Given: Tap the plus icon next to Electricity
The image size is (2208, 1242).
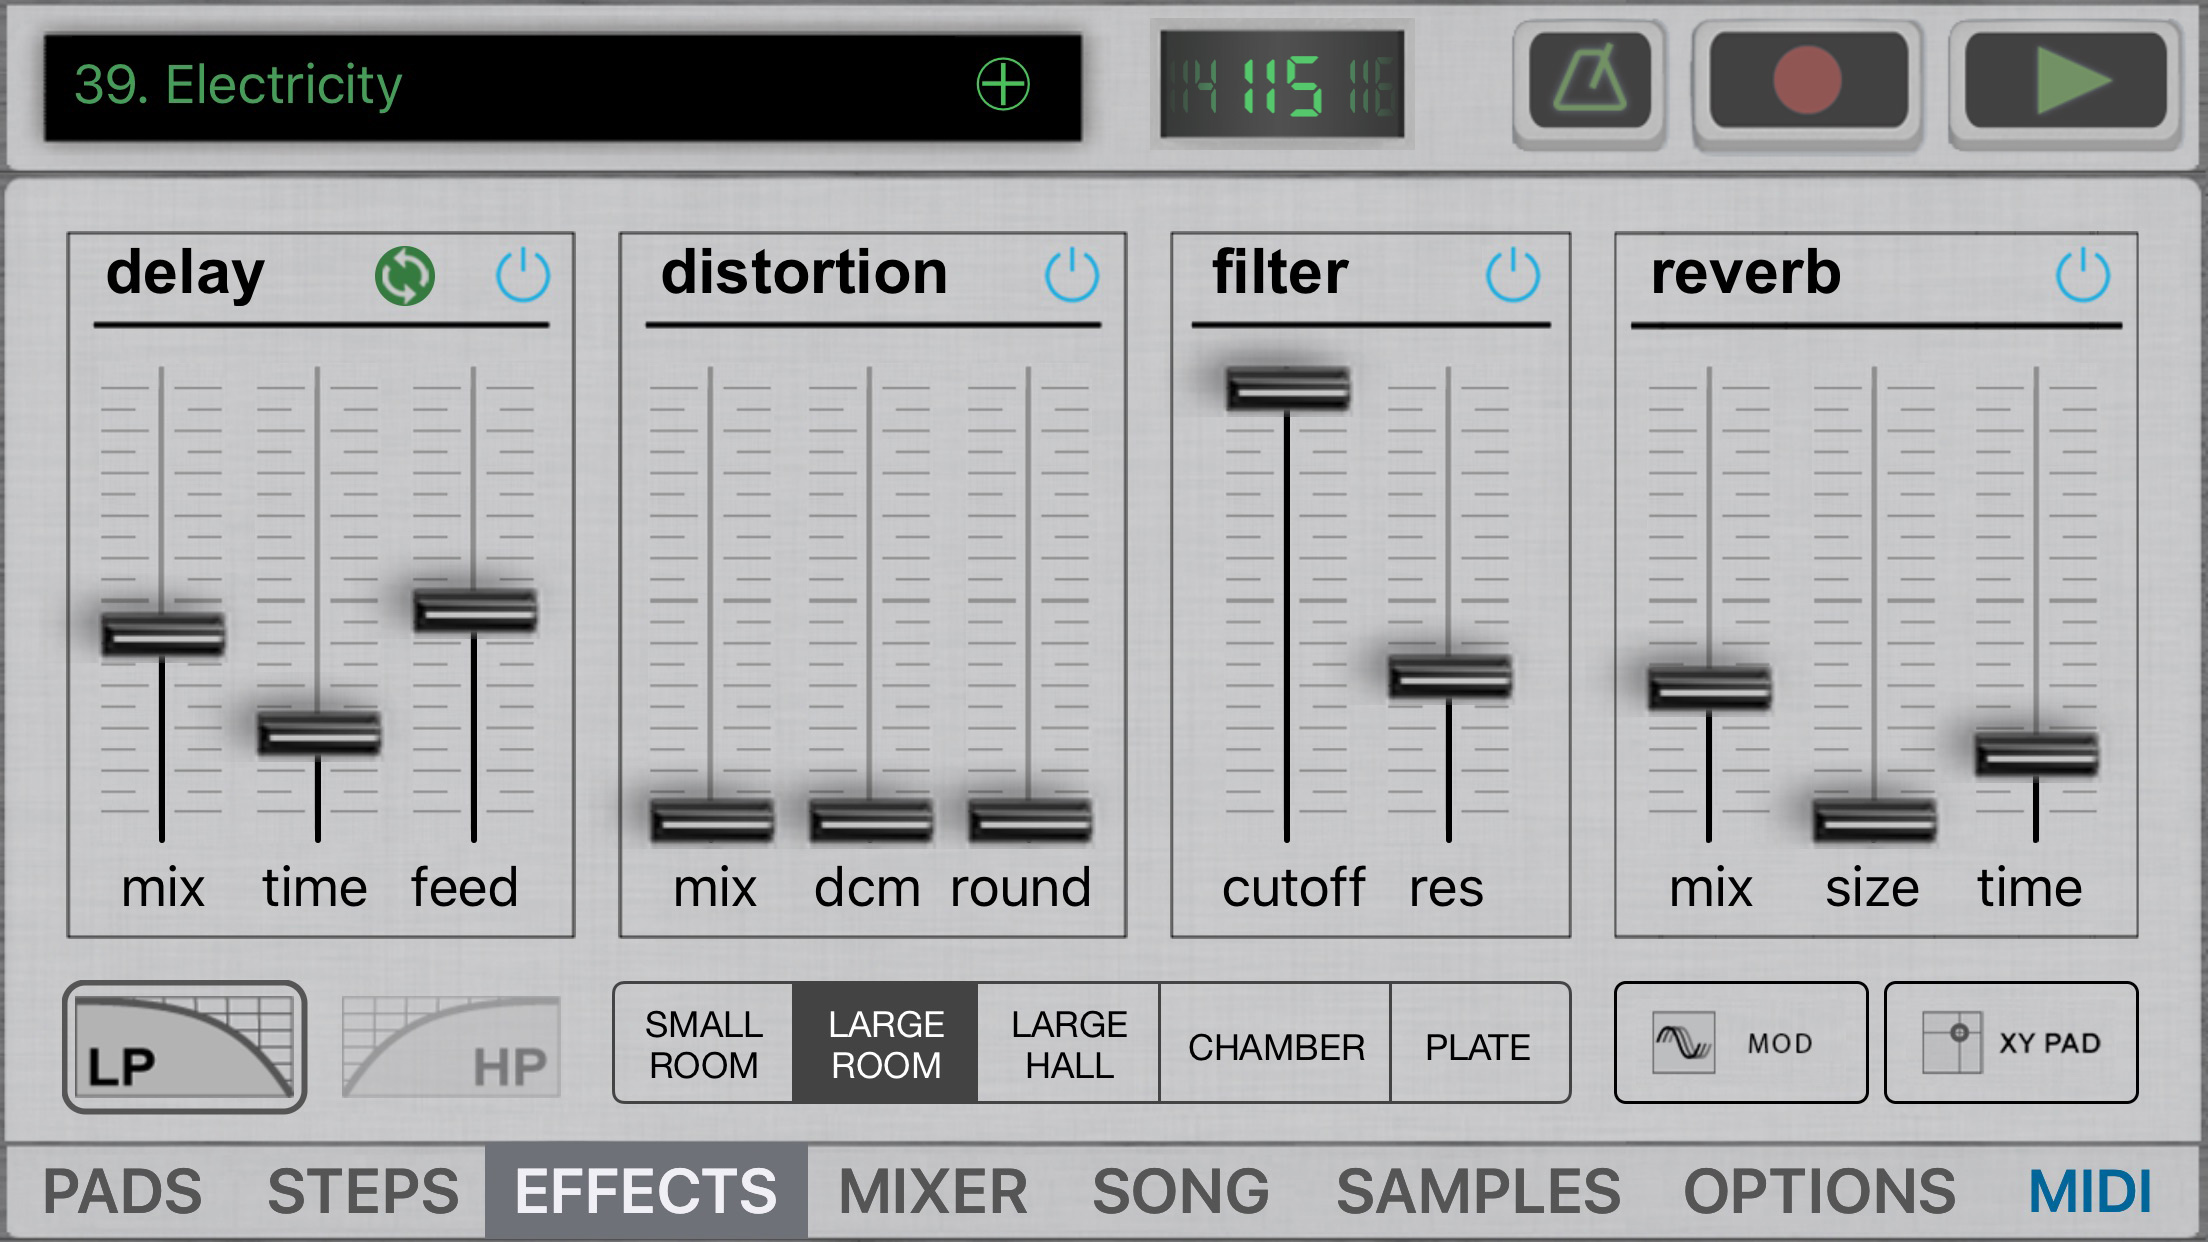Looking at the screenshot, I should [x=1003, y=84].
